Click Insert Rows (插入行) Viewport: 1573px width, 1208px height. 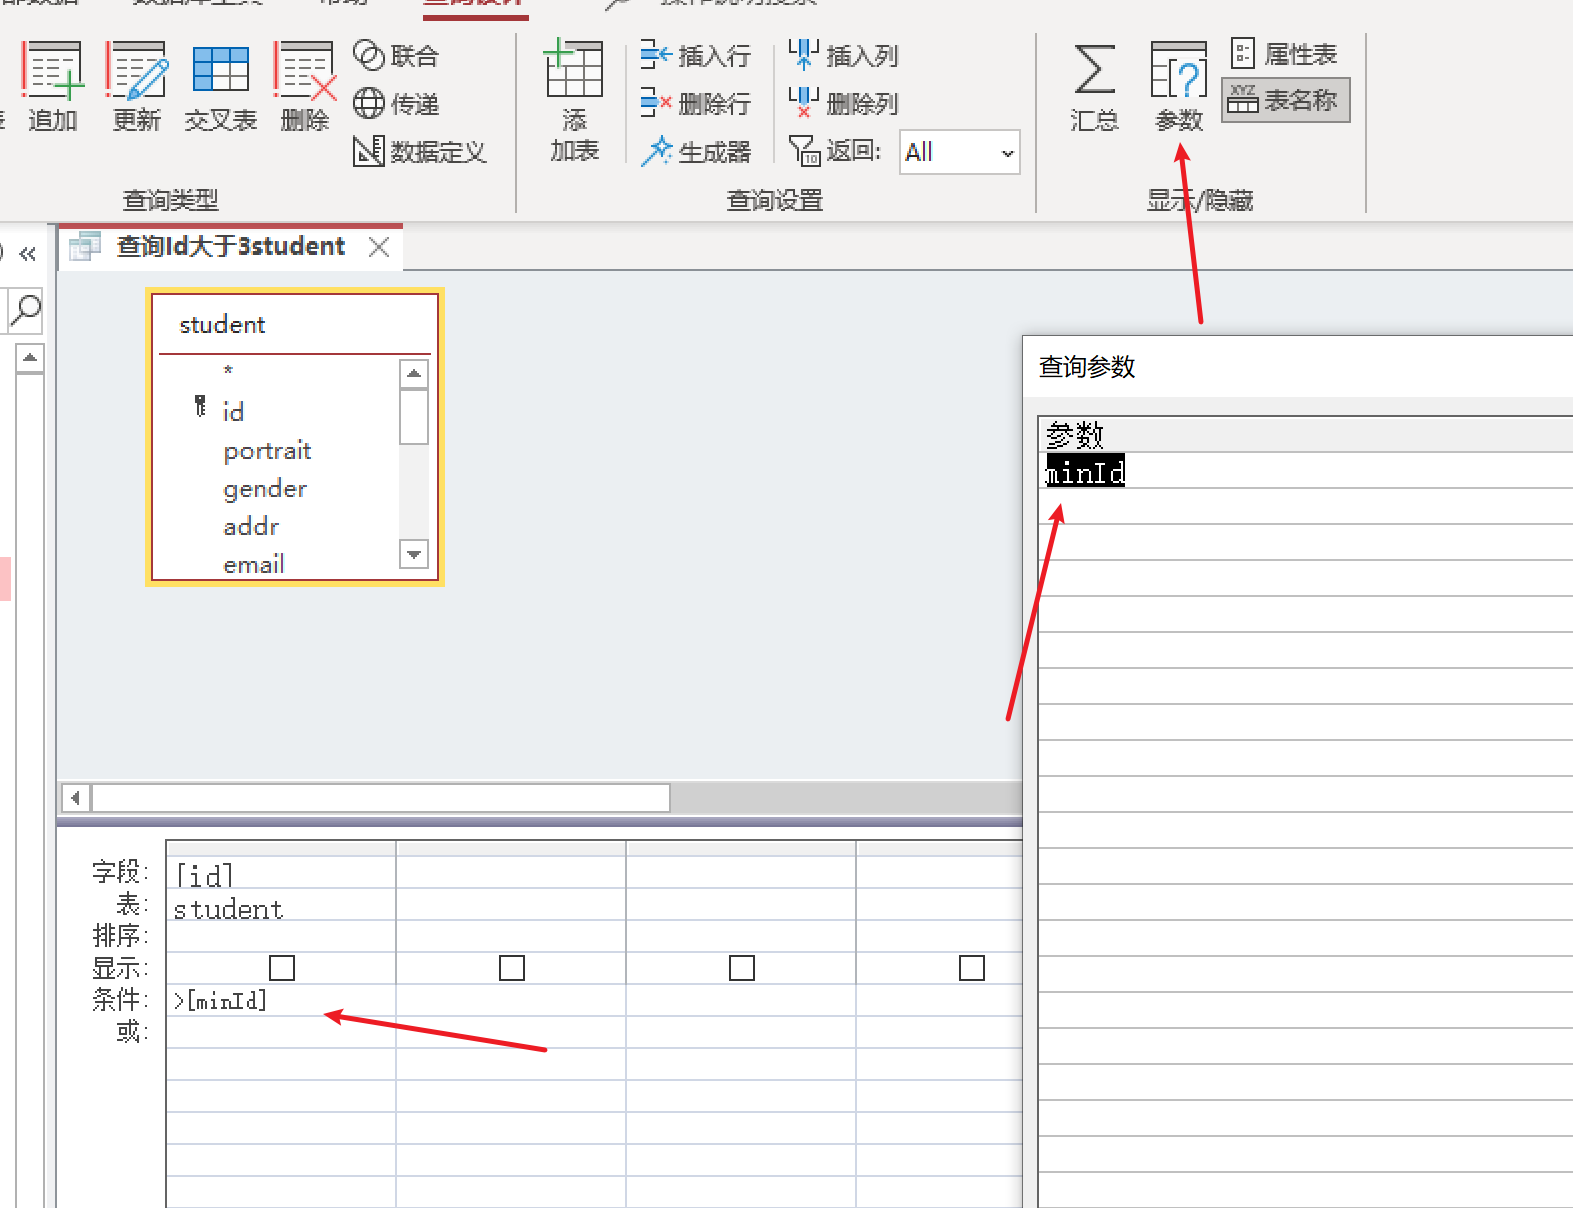(695, 56)
